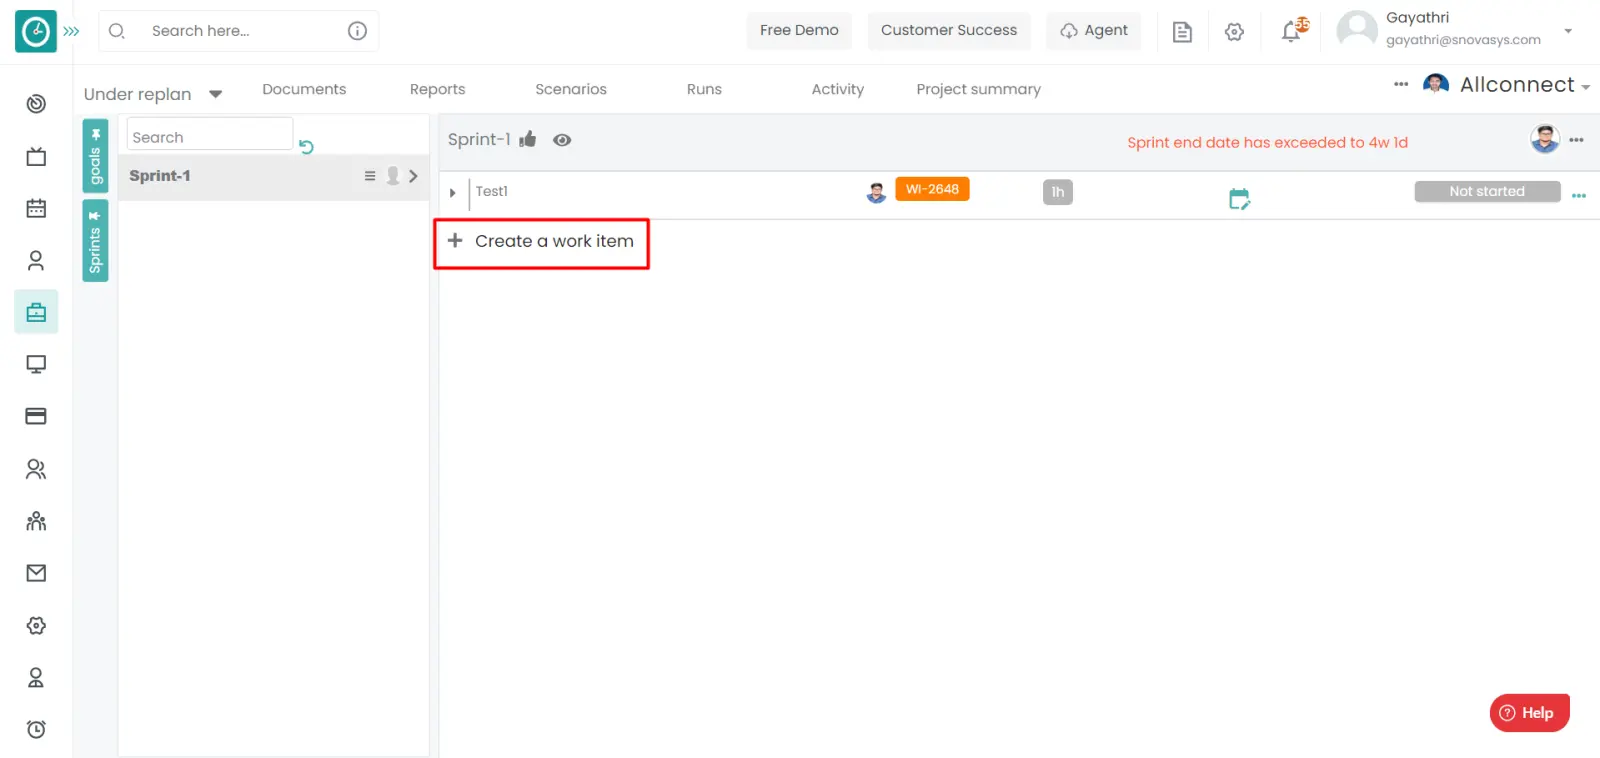The image size is (1600, 758).
Task: Click the Free Demo button
Action: tap(798, 31)
